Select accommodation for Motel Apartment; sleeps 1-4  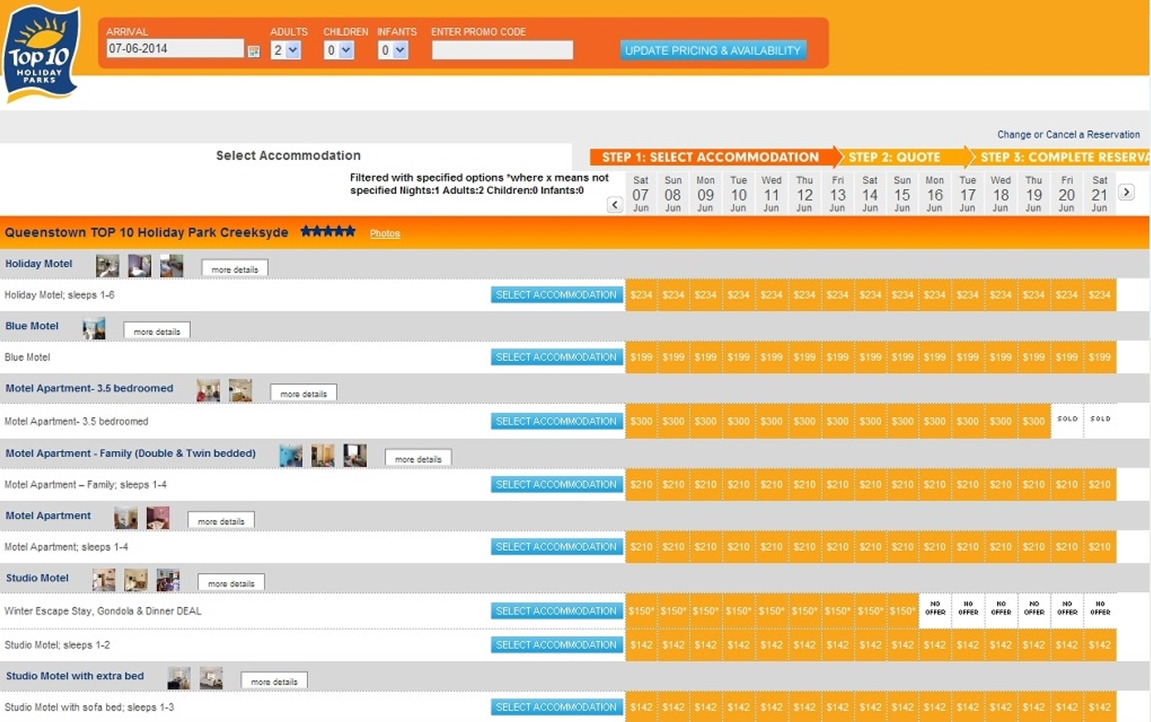click(x=556, y=547)
